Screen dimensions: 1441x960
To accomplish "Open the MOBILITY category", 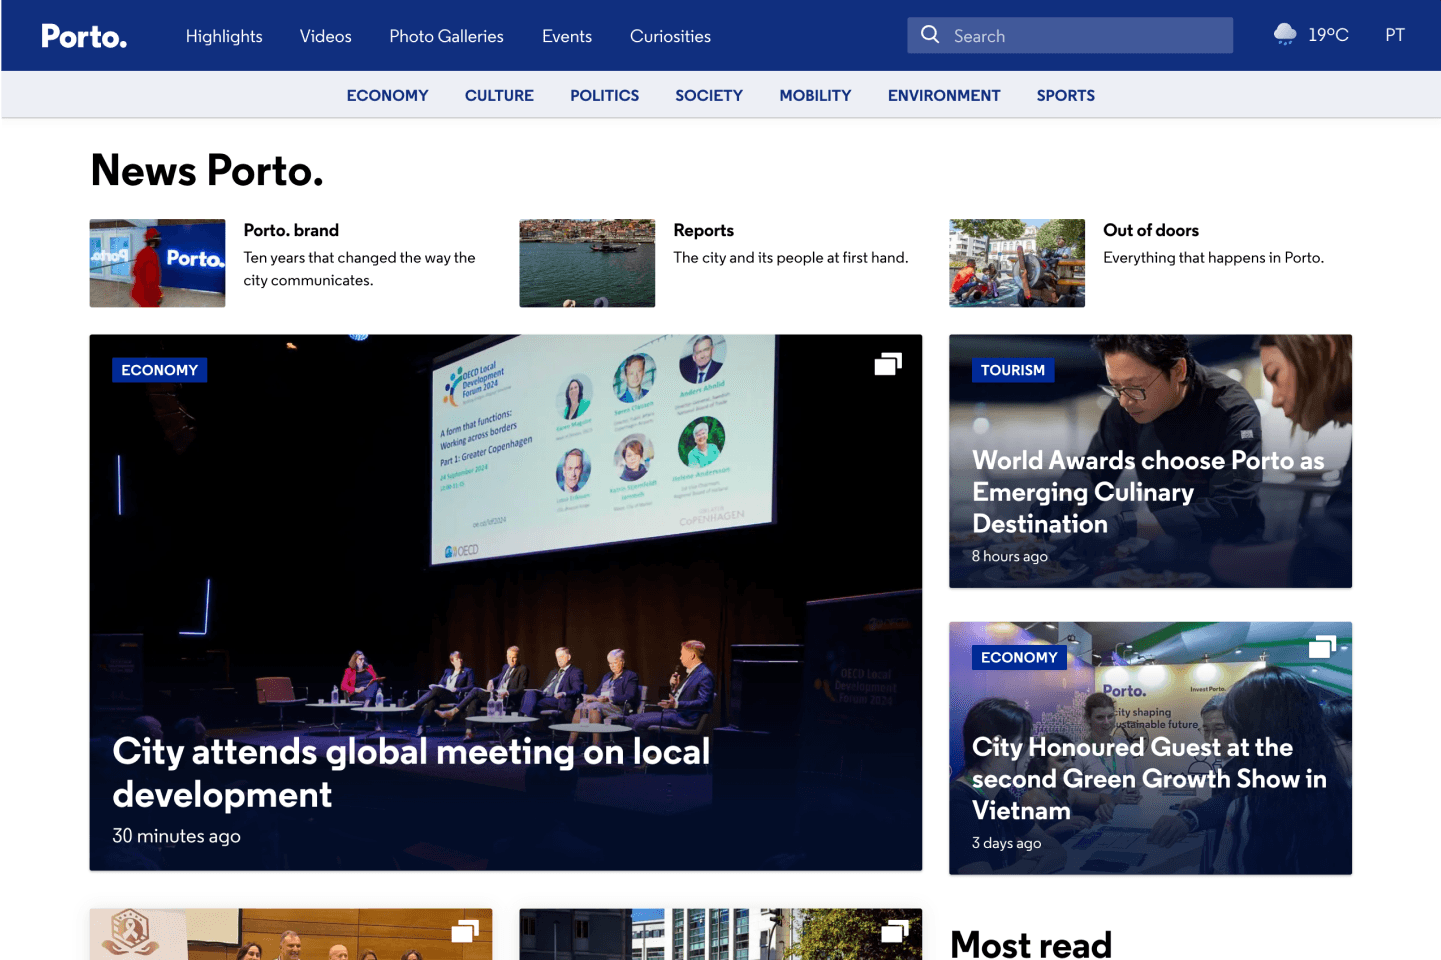I will click(x=815, y=96).
